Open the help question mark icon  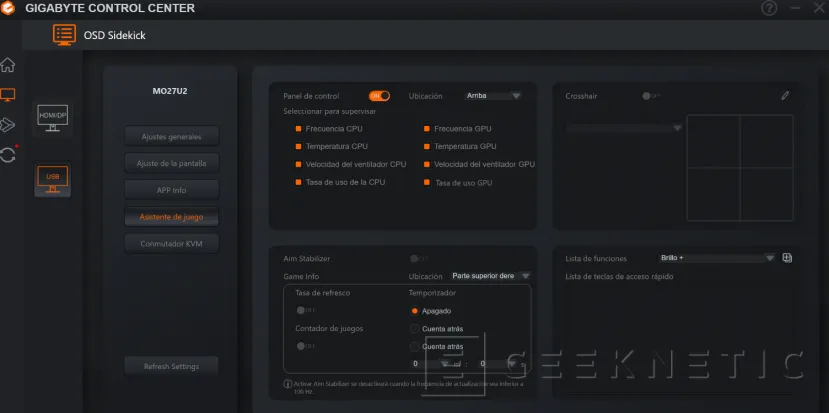[769, 9]
